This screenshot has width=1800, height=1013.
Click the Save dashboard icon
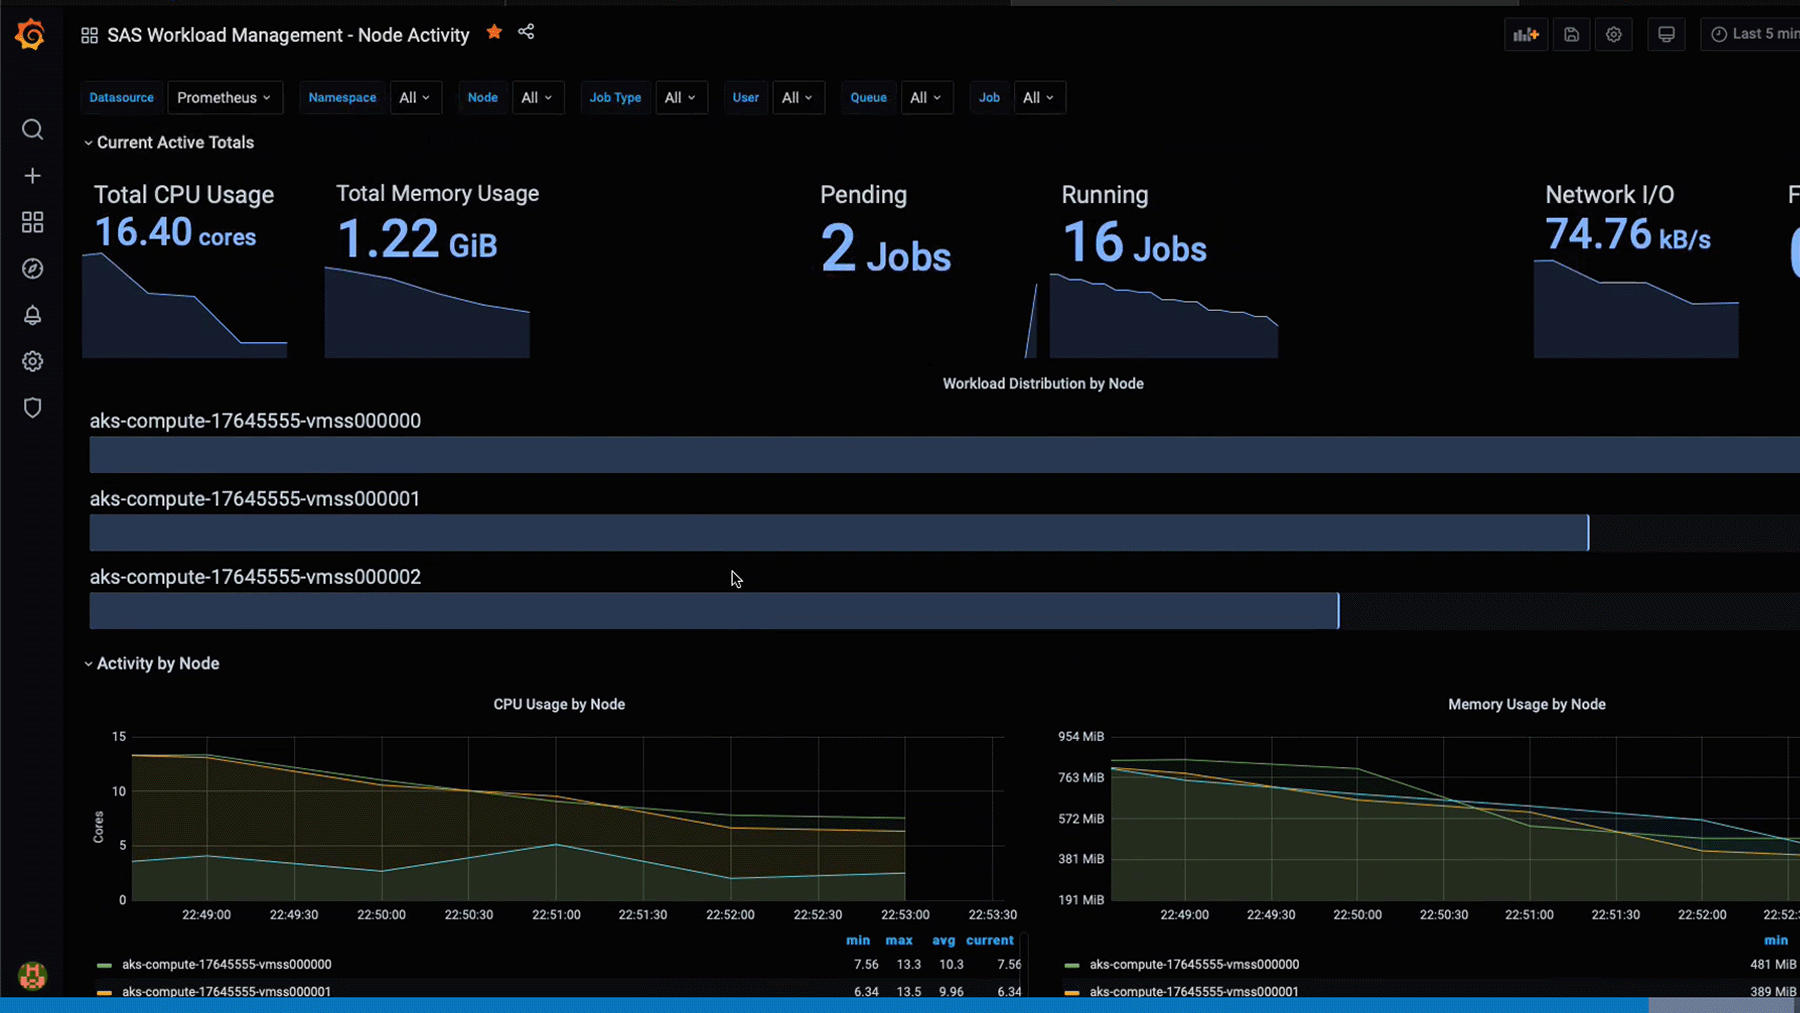pos(1571,34)
